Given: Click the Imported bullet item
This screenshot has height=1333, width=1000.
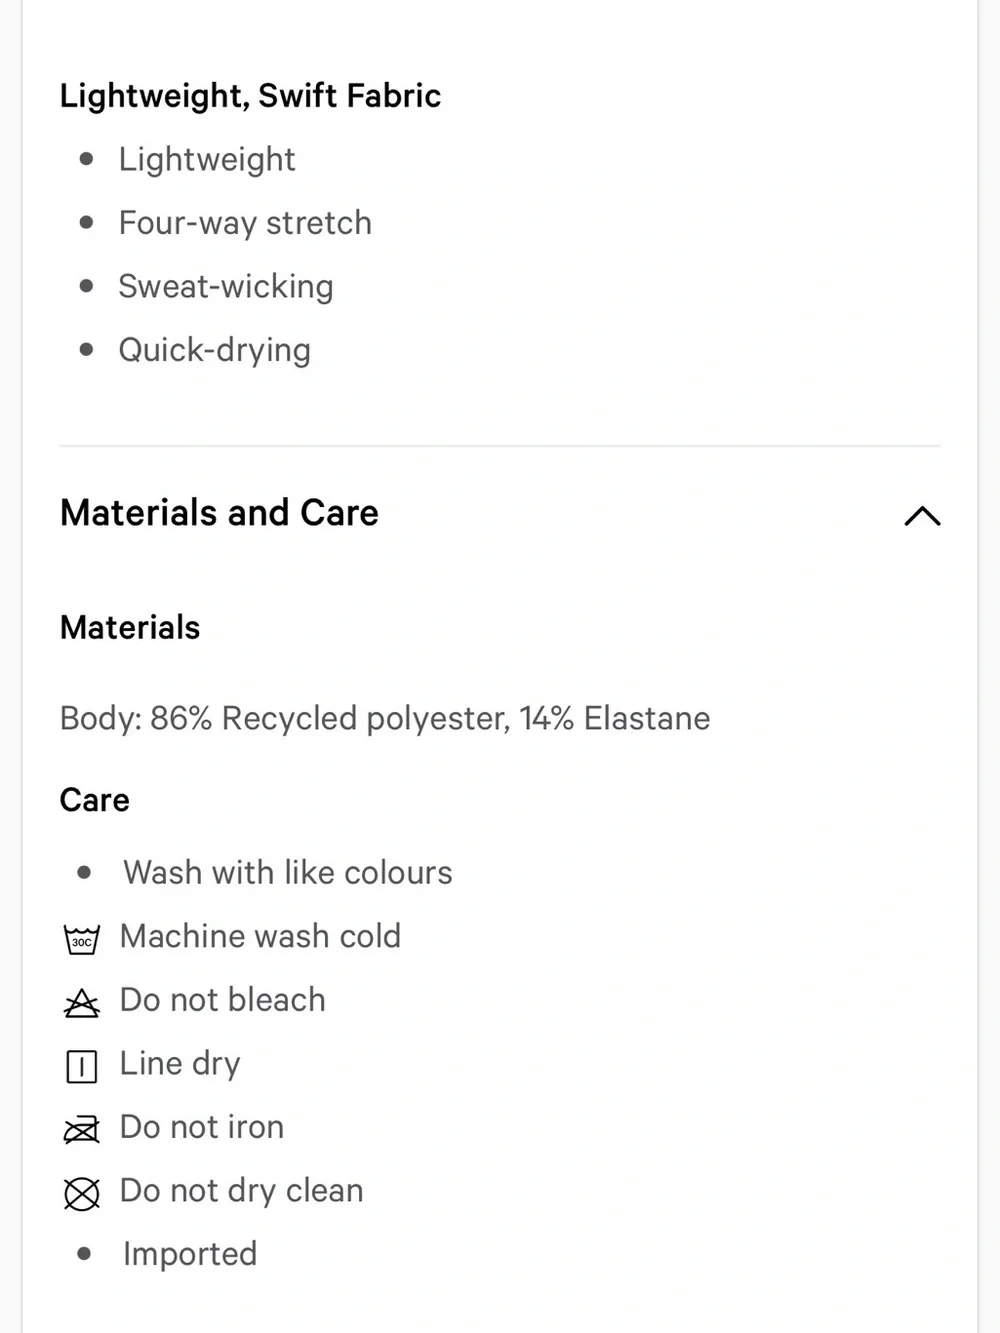Looking at the screenshot, I should tap(190, 1254).
